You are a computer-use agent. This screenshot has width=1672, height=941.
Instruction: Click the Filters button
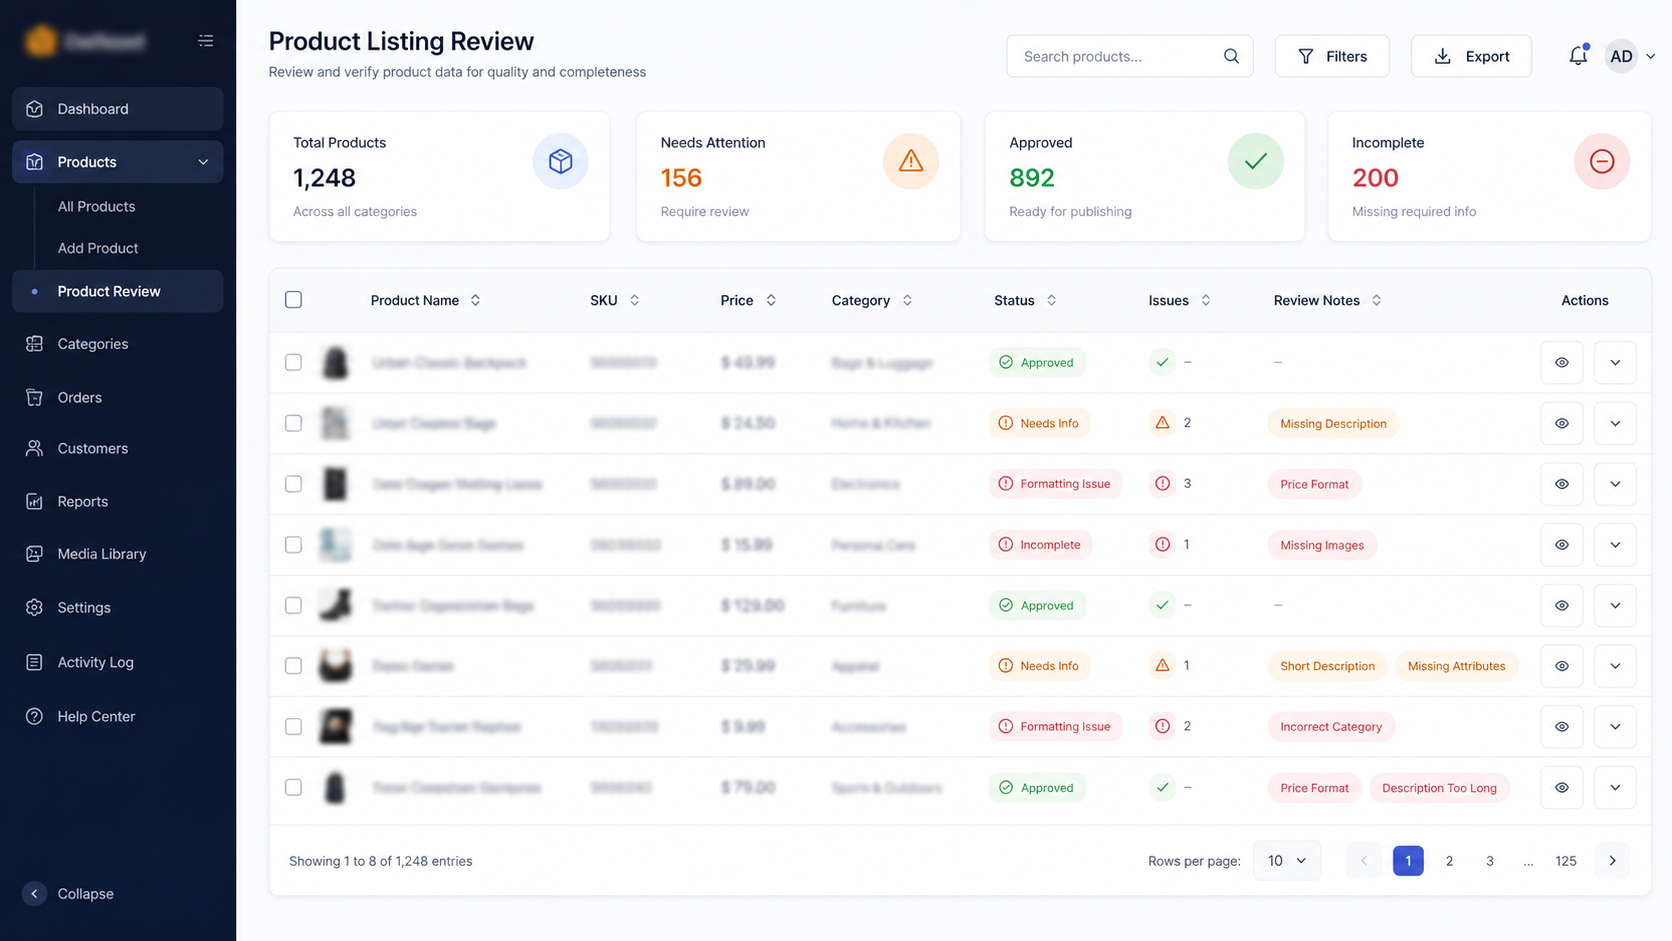1332,56
